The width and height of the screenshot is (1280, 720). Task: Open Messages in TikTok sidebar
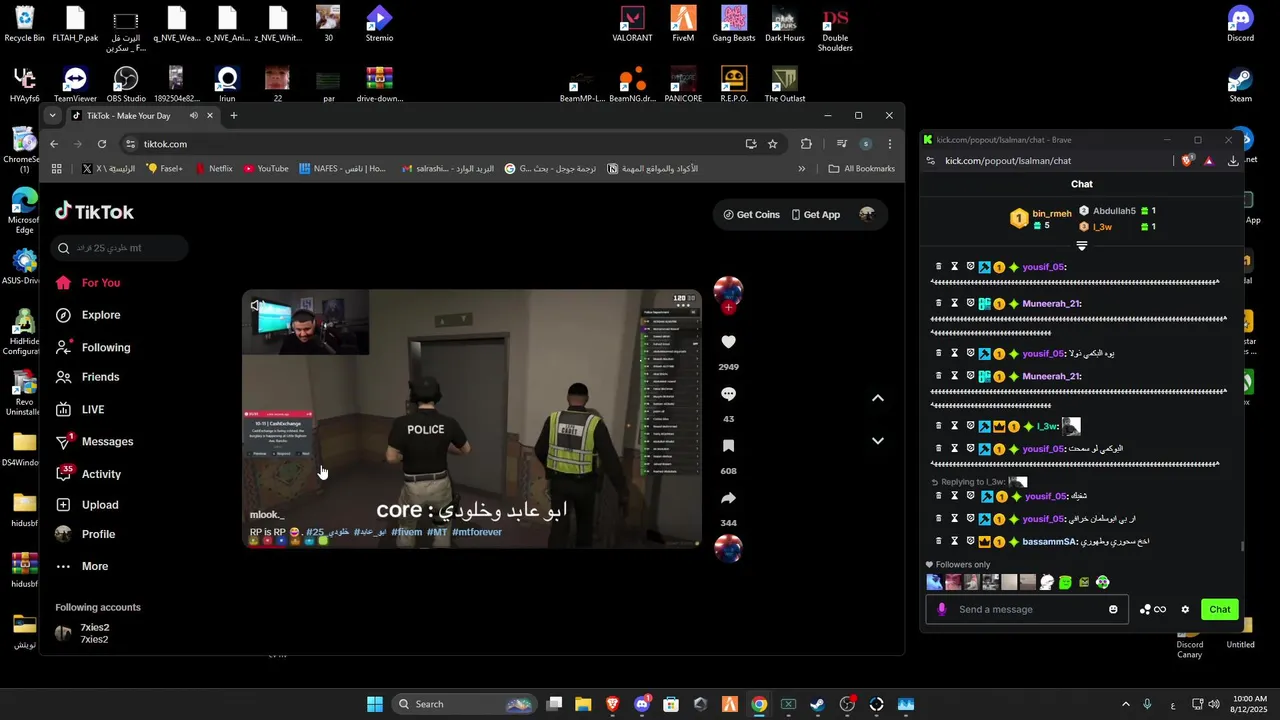(94, 441)
